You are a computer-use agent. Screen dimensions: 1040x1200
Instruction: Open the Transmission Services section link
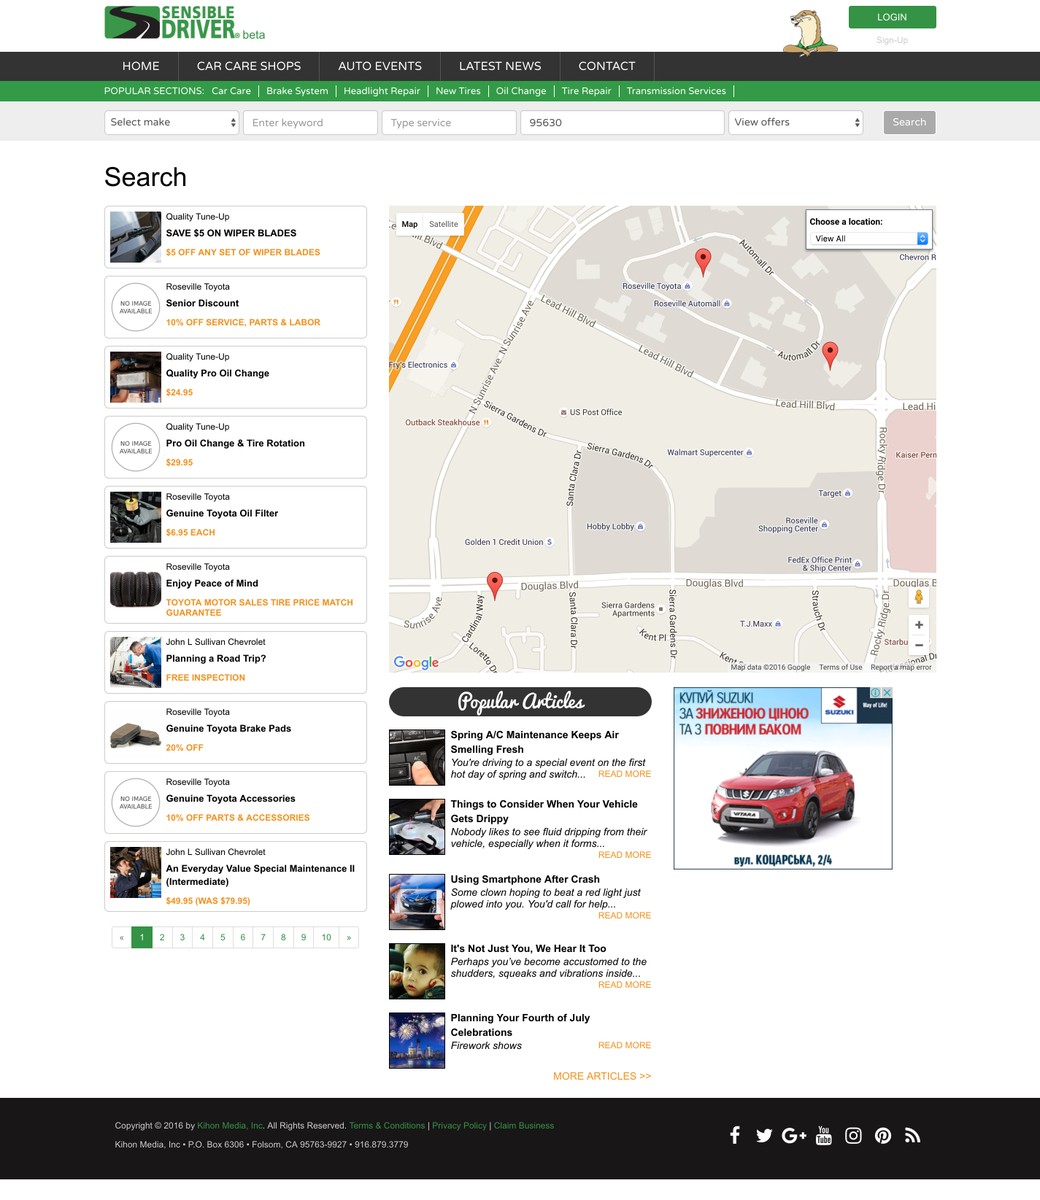[x=676, y=91]
